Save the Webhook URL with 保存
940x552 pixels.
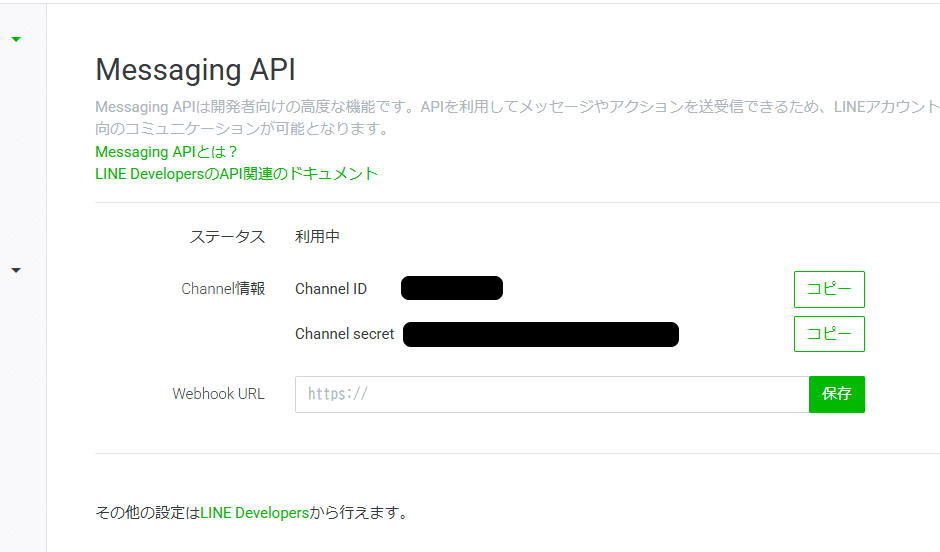836,394
